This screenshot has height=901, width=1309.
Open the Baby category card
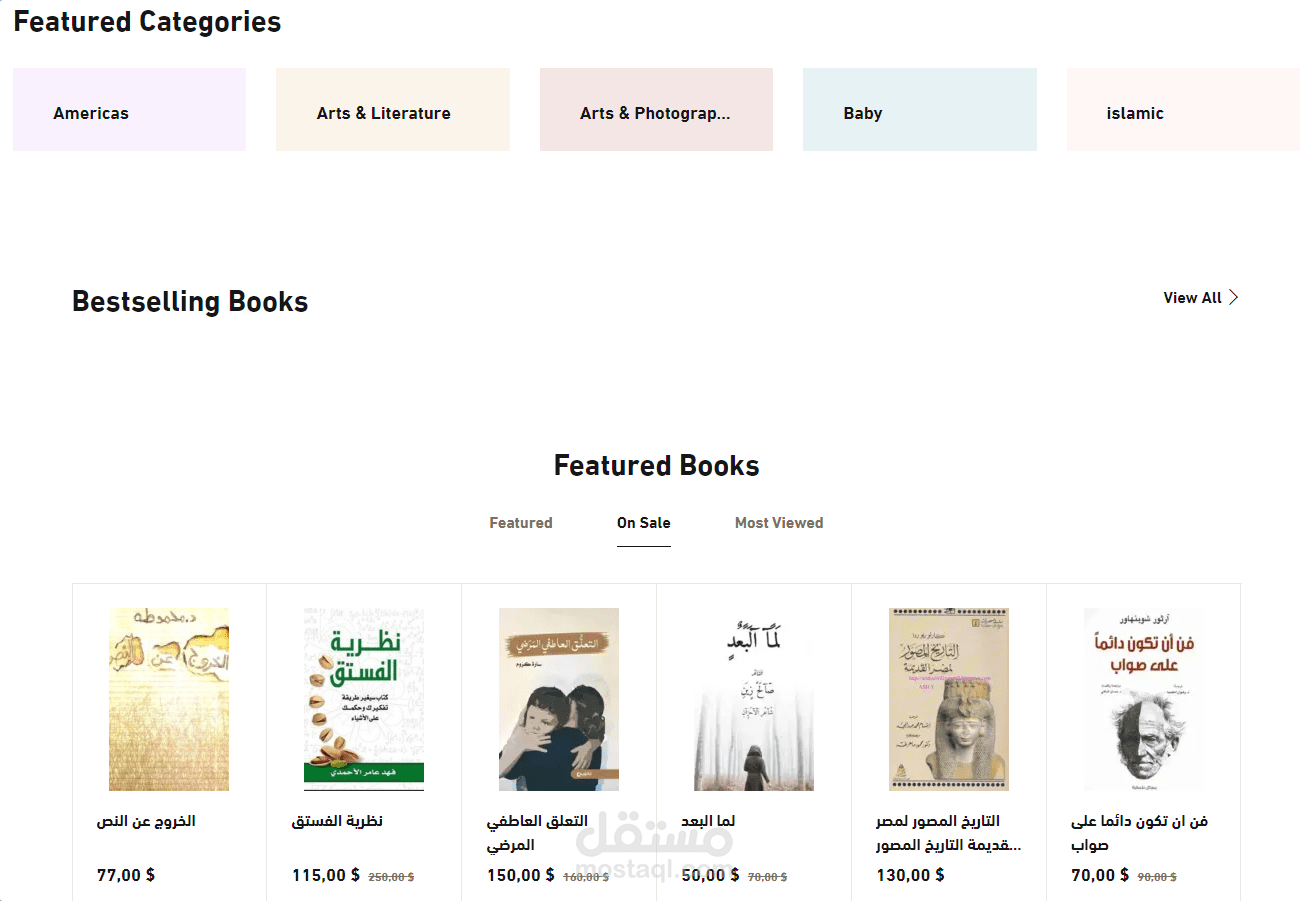(919, 110)
